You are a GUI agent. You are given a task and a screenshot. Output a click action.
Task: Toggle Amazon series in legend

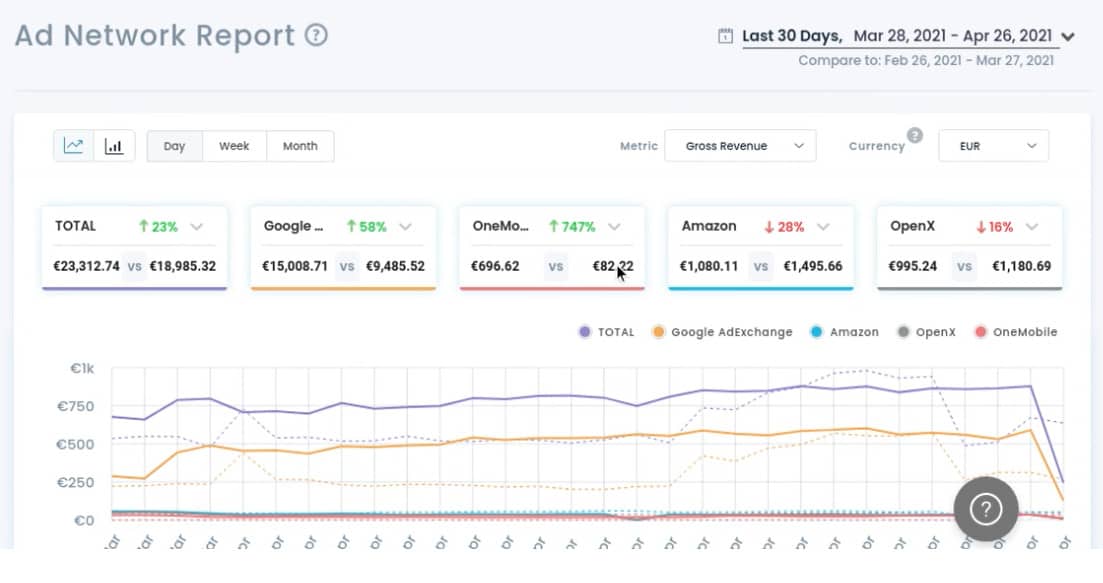click(x=845, y=332)
